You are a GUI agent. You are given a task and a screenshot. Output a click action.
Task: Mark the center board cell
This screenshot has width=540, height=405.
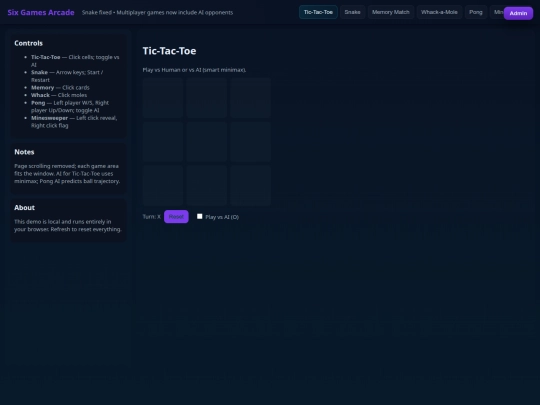(207, 142)
